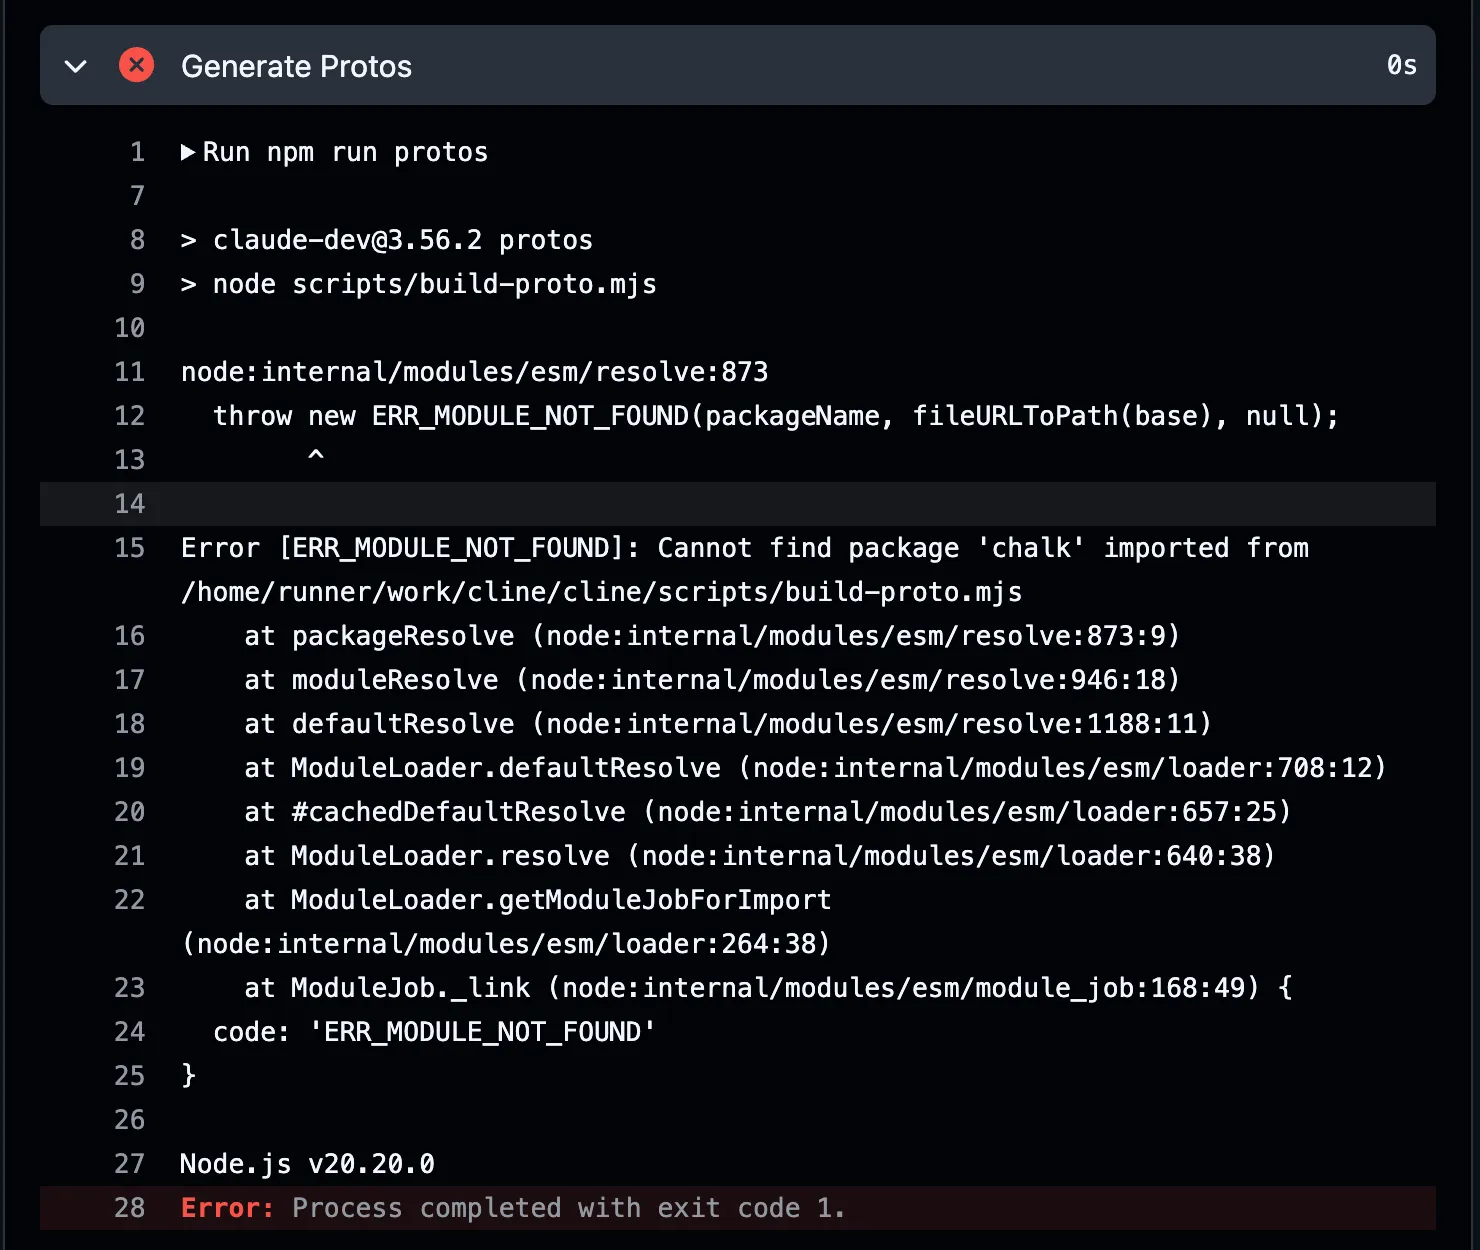
Task: Click line number 9 in the log
Action: point(137,285)
